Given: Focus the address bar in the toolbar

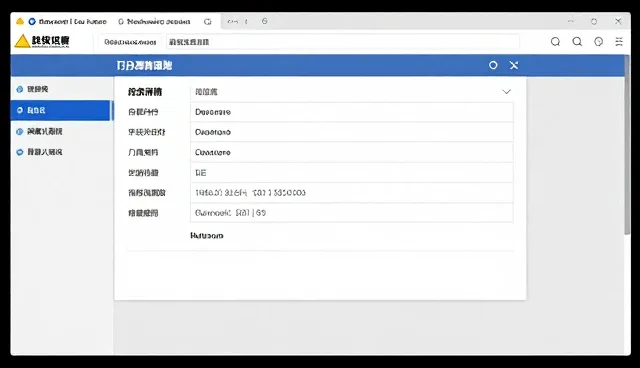Looking at the screenshot, I should click(342, 42).
